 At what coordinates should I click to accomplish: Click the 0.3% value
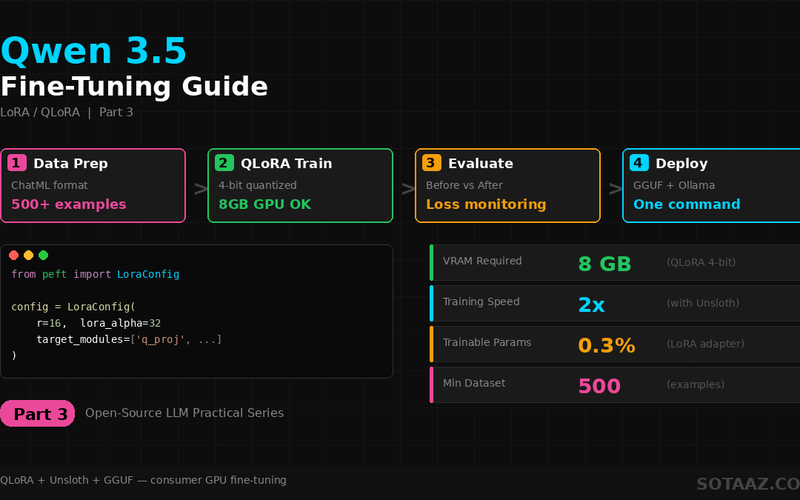tap(607, 345)
